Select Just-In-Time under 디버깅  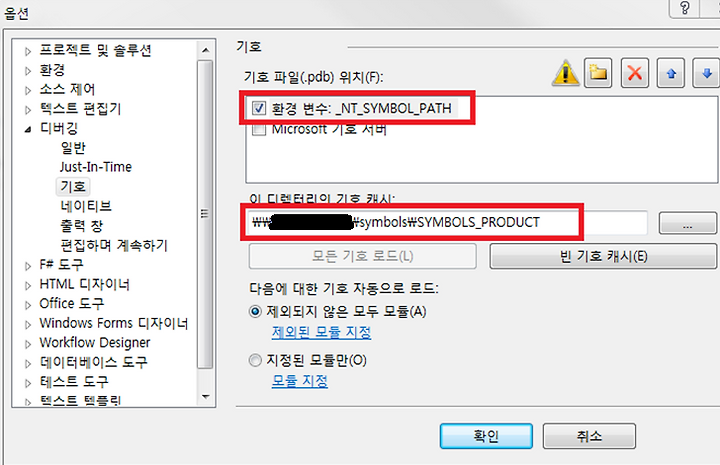(96, 167)
